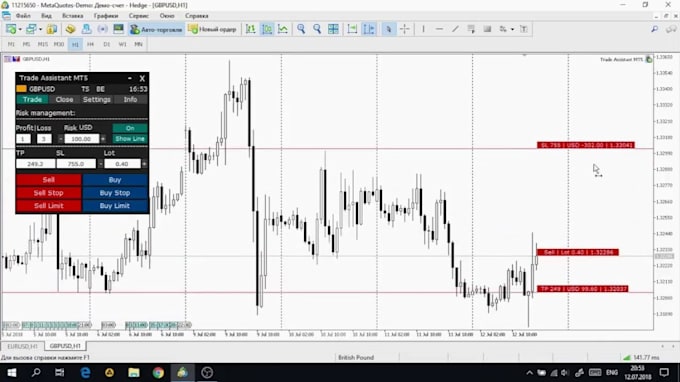Increase Risk USD with plus
The width and height of the screenshot is (680, 382).
point(103,139)
